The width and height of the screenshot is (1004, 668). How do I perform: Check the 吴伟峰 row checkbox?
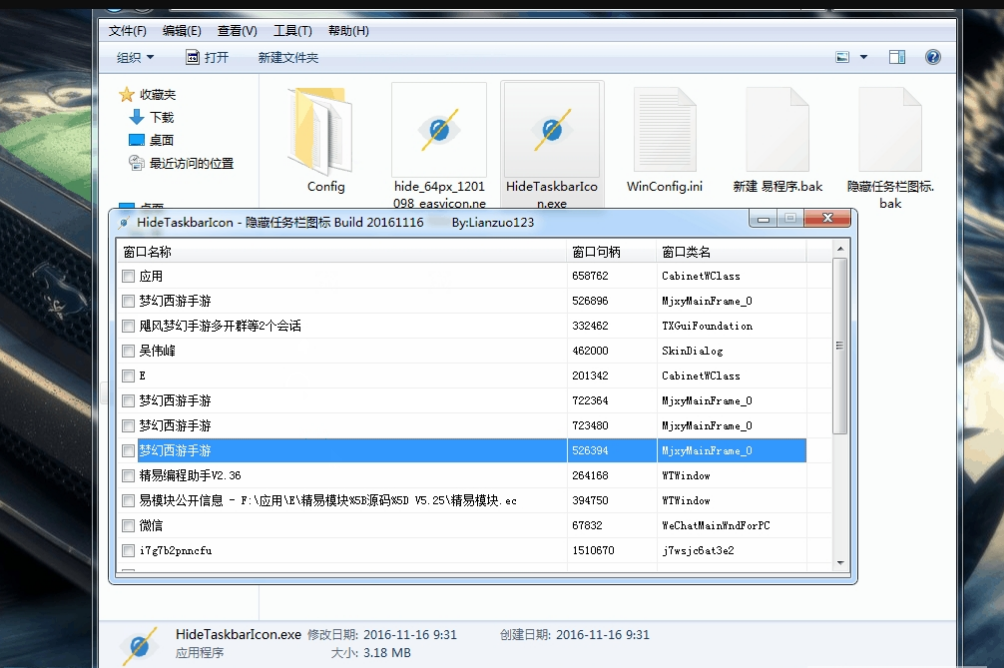pyautogui.click(x=128, y=351)
